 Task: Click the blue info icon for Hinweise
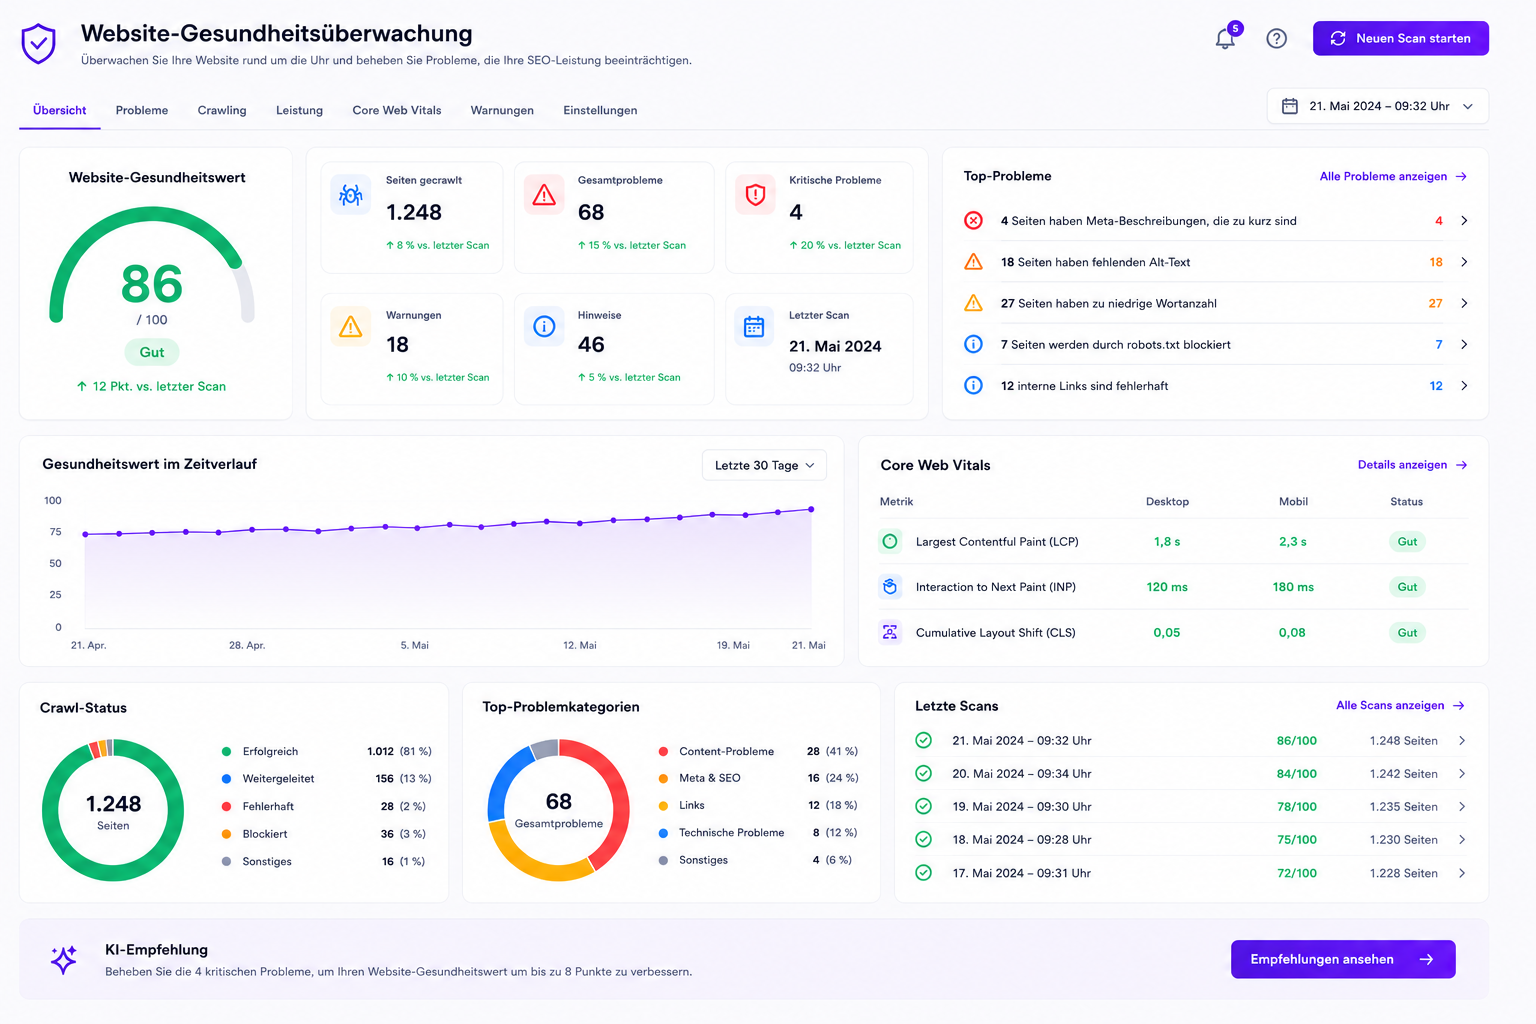coord(544,327)
